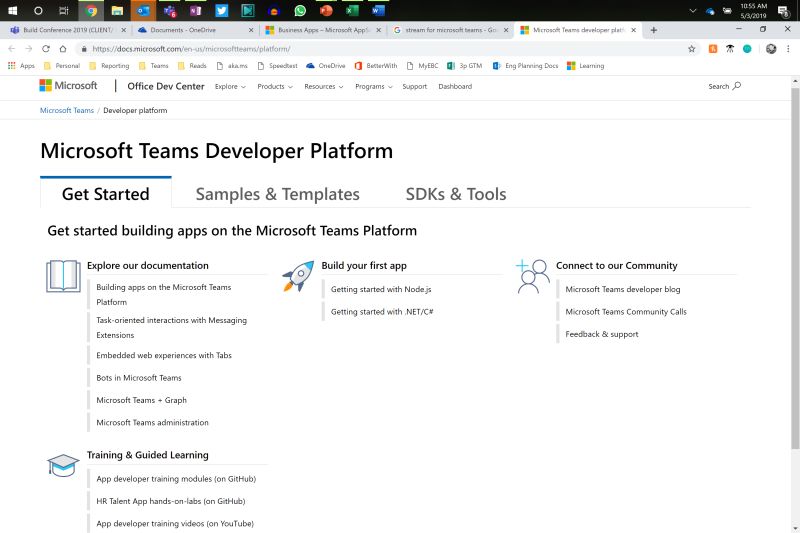The image size is (800, 533).
Task: Open Microsoft Teams + Graph link
Action: (x=141, y=400)
